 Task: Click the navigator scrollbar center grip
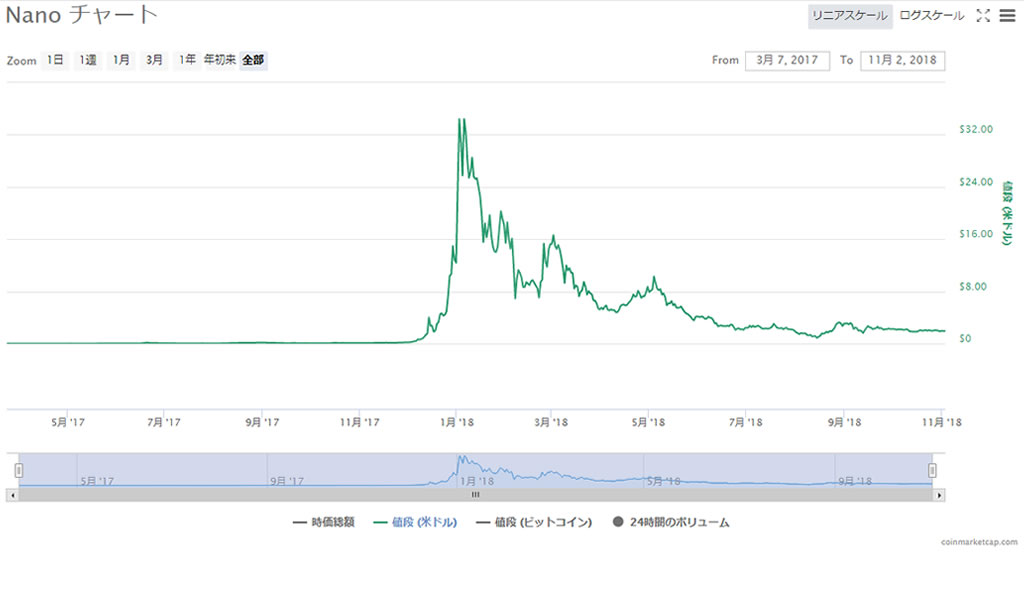click(476, 494)
